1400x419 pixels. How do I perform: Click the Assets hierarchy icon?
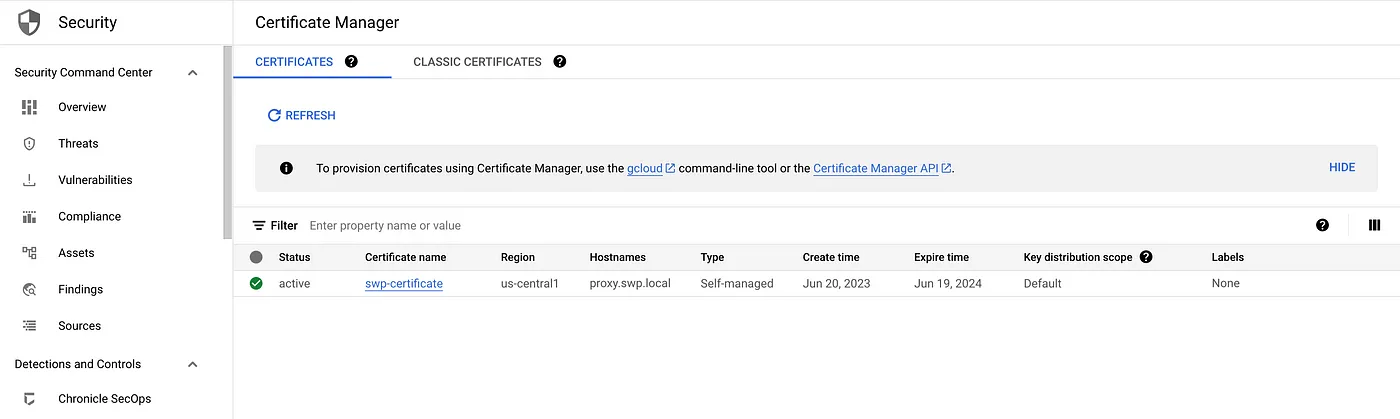(29, 253)
